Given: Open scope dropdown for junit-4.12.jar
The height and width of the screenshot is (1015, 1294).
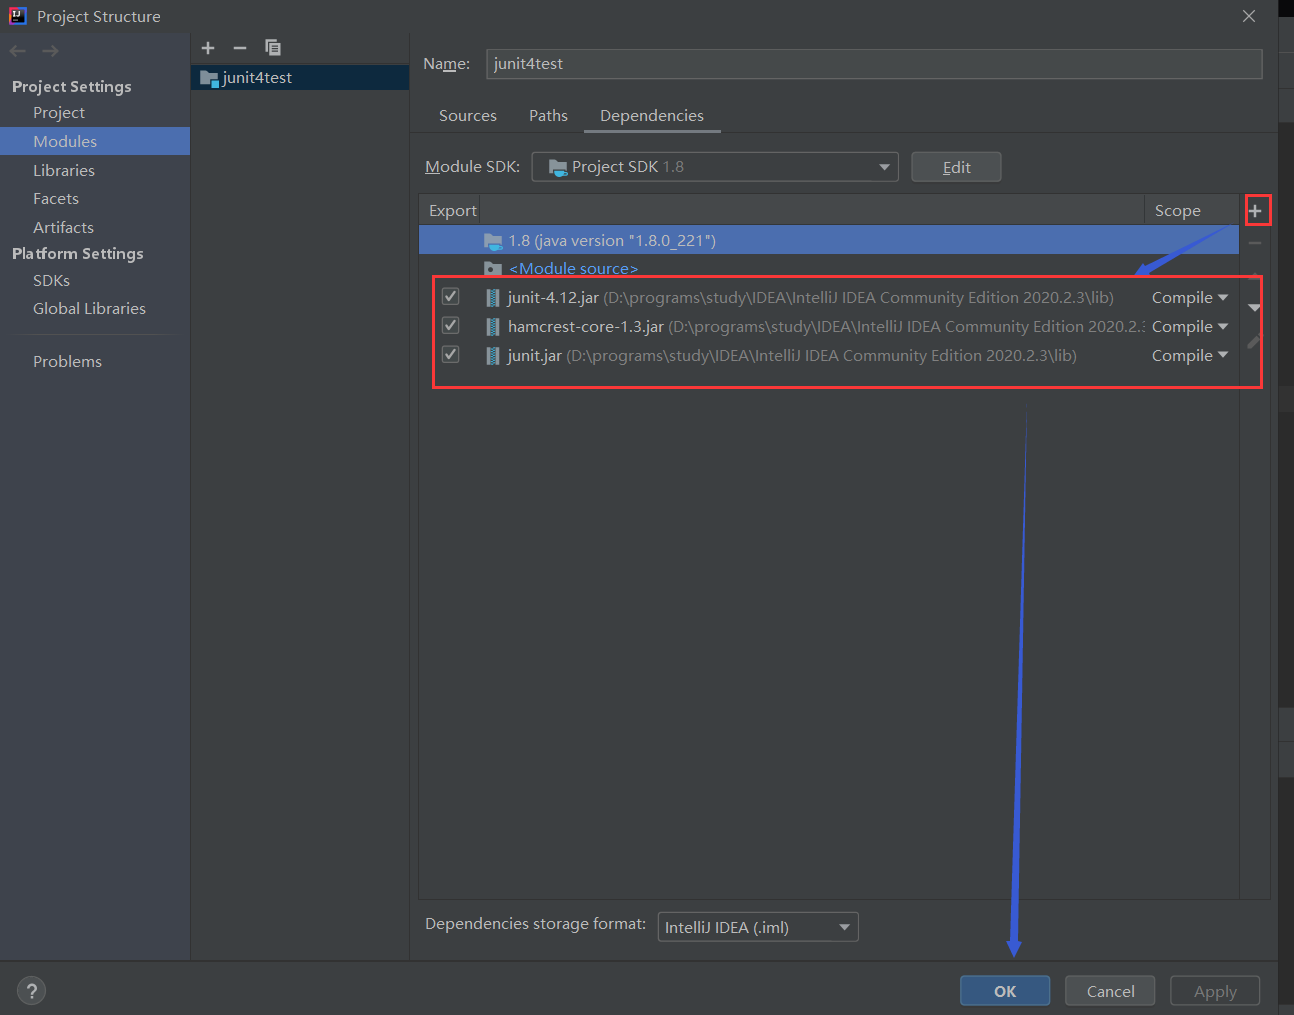Looking at the screenshot, I should click(1190, 298).
